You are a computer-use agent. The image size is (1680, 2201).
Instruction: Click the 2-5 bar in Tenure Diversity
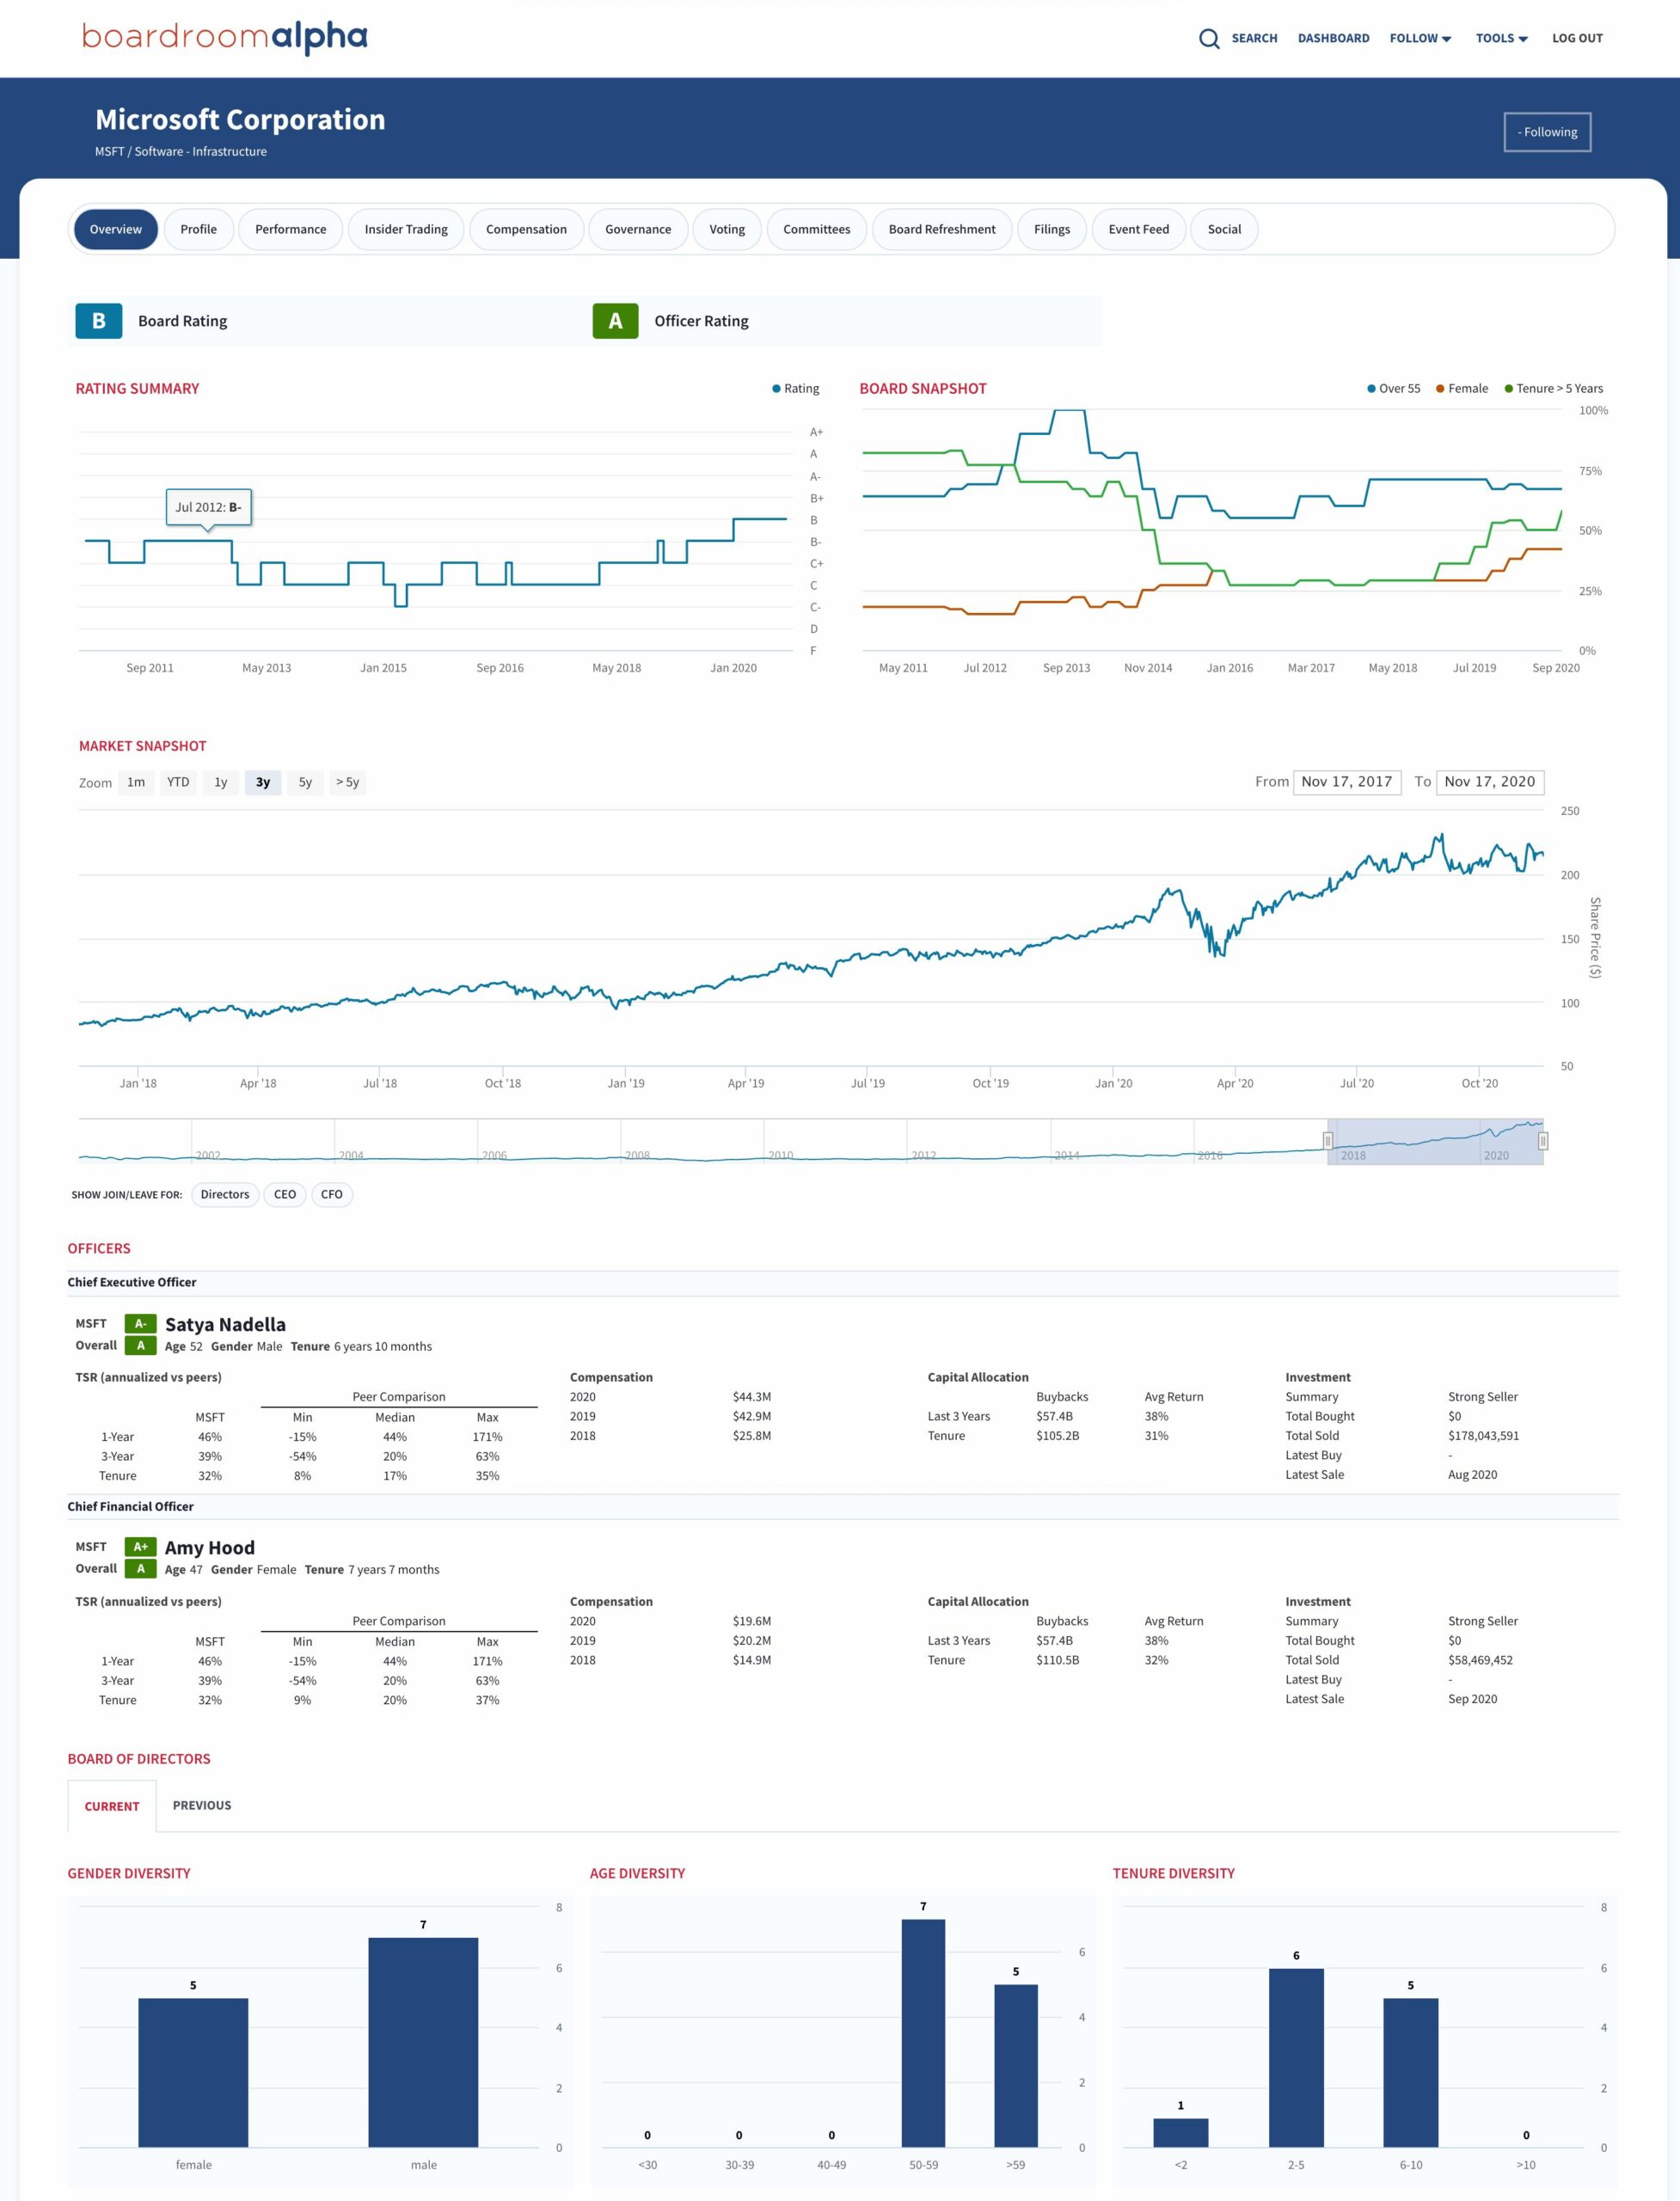[x=1296, y=2057]
